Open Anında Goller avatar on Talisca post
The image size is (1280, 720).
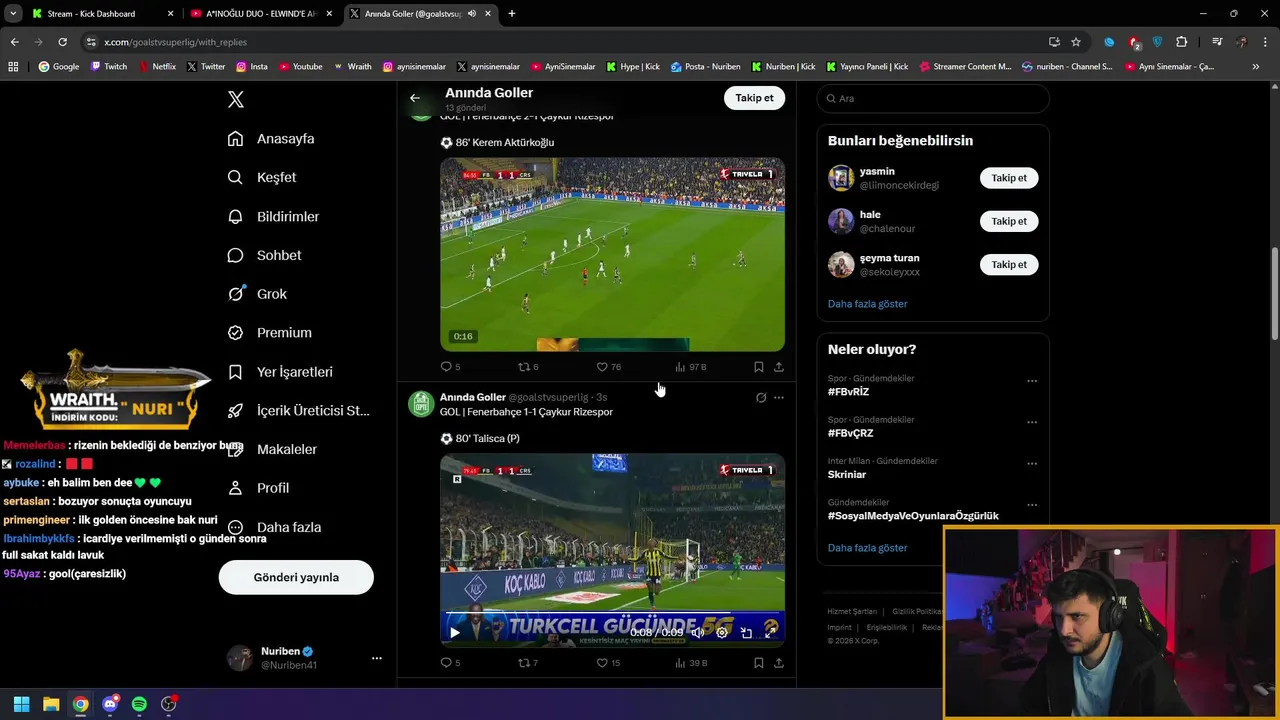coord(421,403)
